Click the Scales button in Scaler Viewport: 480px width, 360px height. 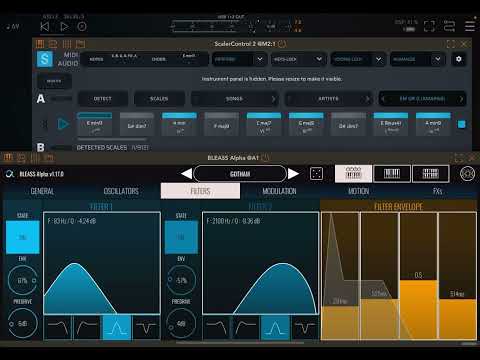[159, 99]
